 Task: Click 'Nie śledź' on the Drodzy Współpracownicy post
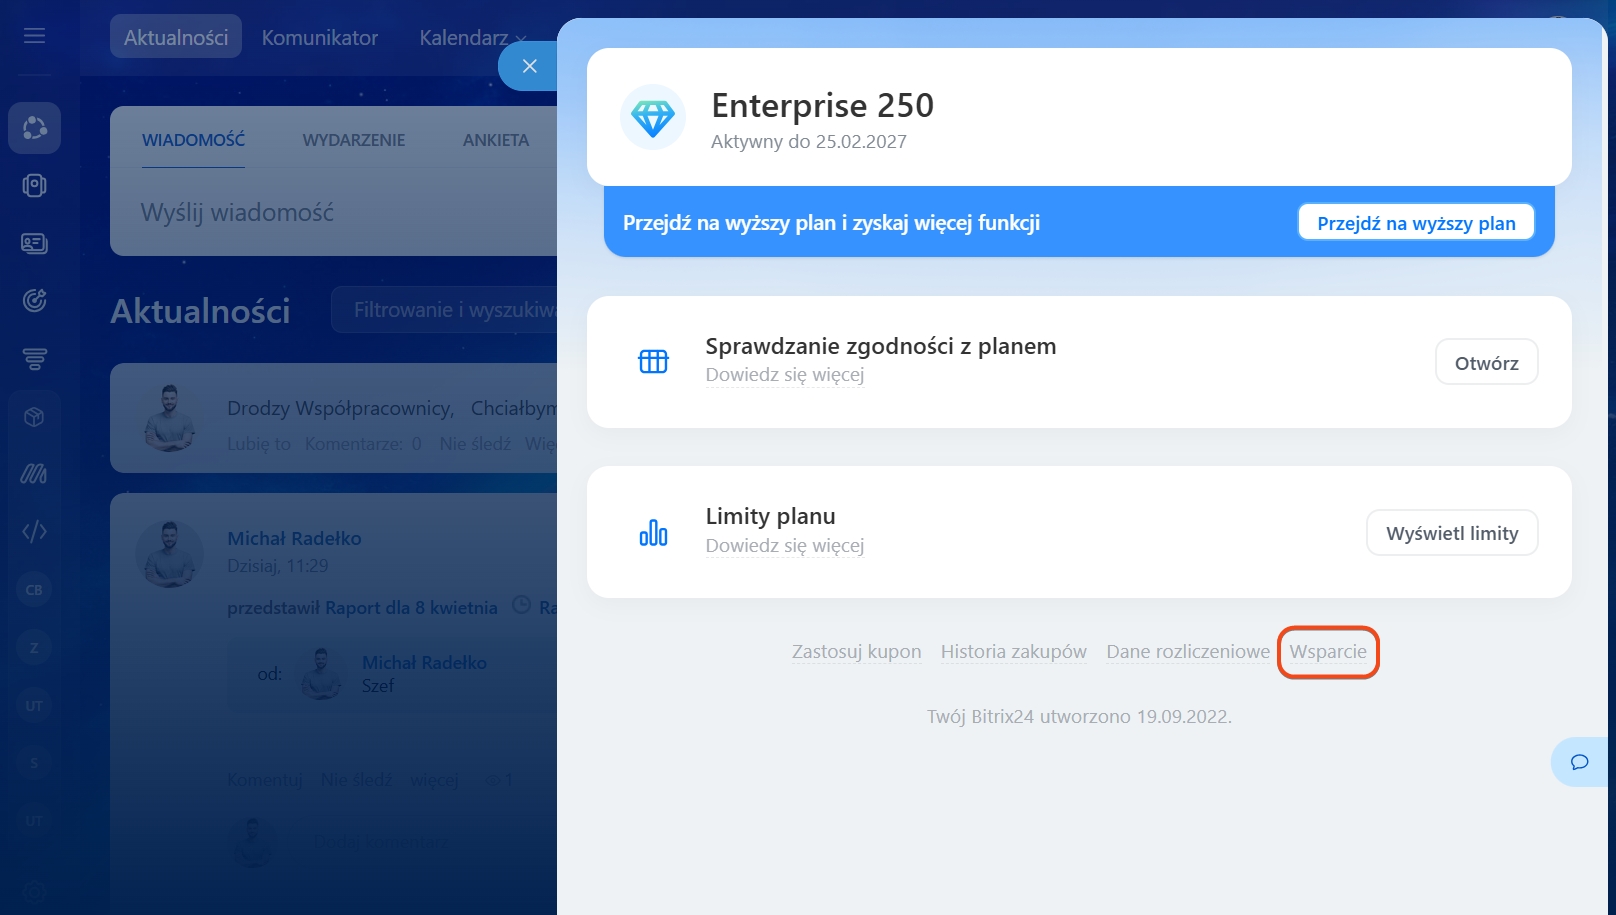(475, 444)
